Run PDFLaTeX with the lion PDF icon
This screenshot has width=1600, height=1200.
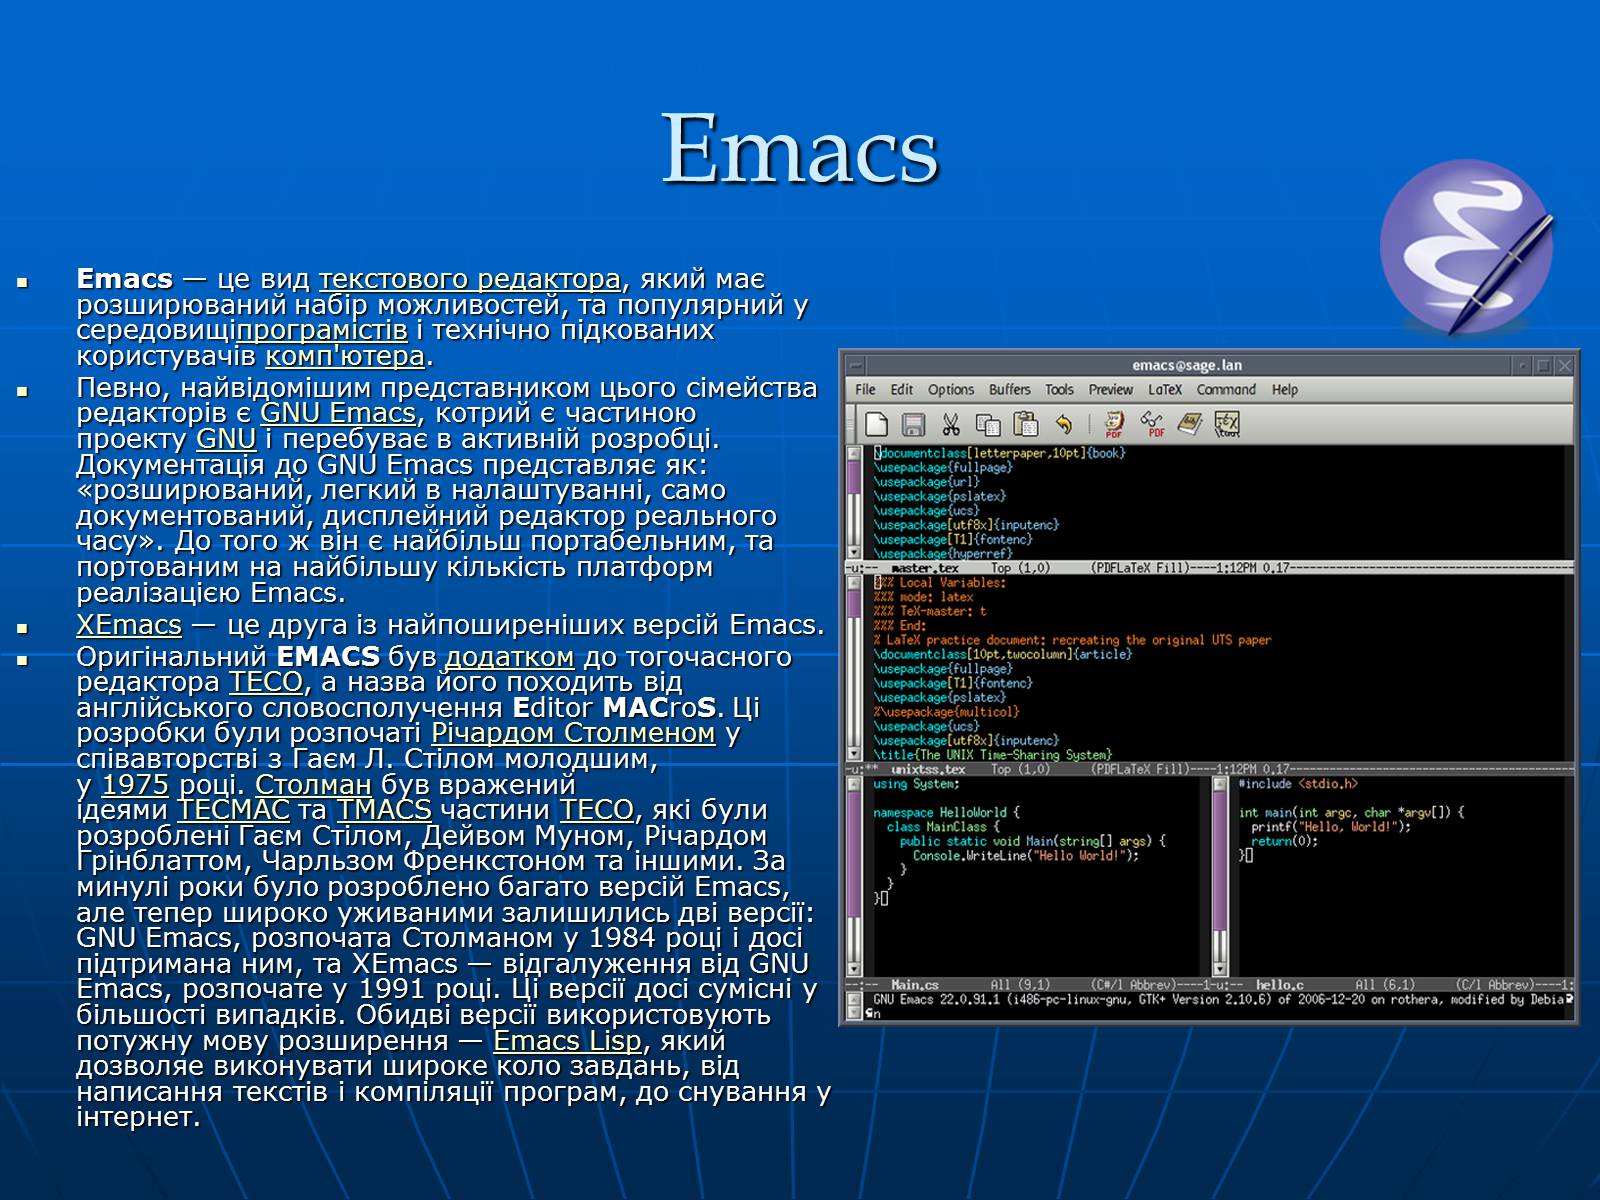pyautogui.click(x=1114, y=424)
